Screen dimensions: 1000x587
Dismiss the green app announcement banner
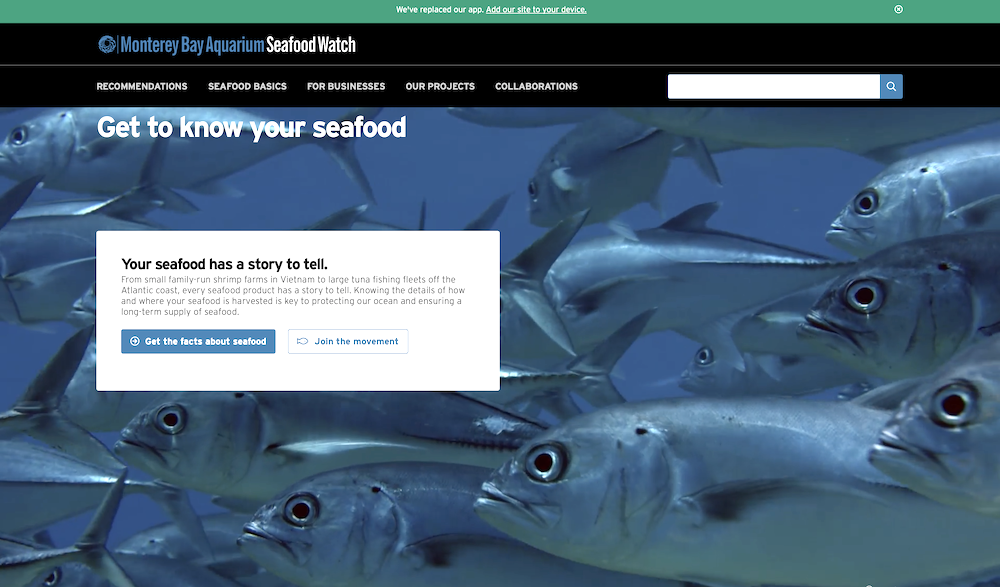pyautogui.click(x=898, y=9)
